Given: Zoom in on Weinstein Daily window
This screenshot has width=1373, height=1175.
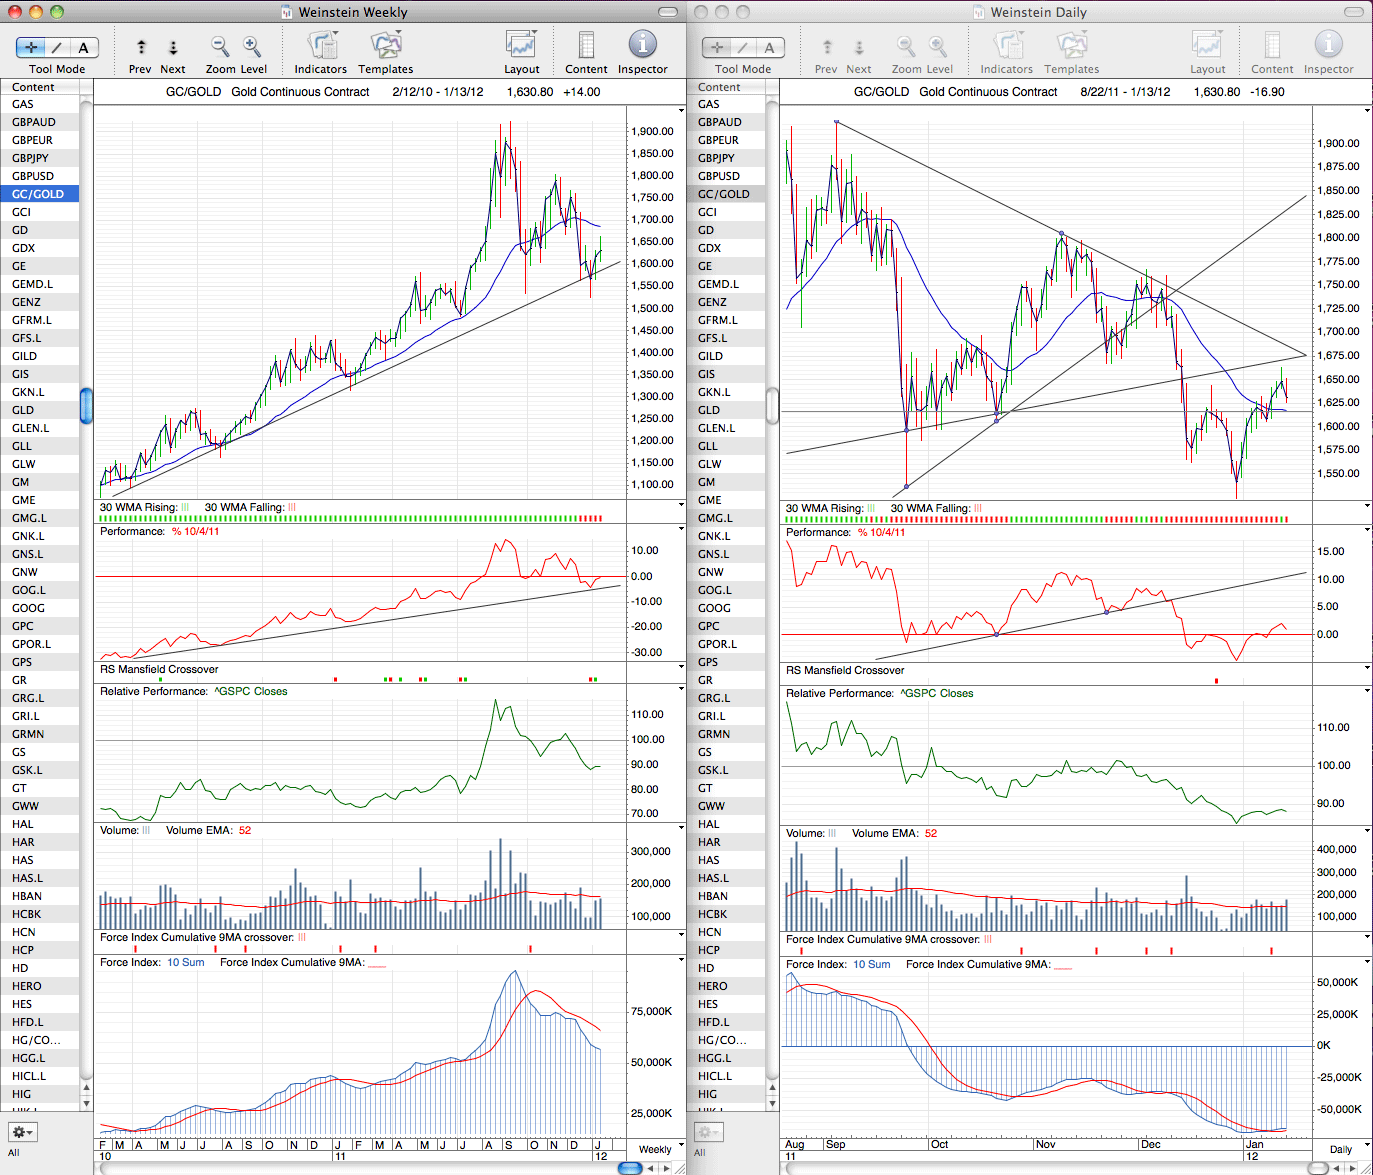Looking at the screenshot, I should pos(938,46).
